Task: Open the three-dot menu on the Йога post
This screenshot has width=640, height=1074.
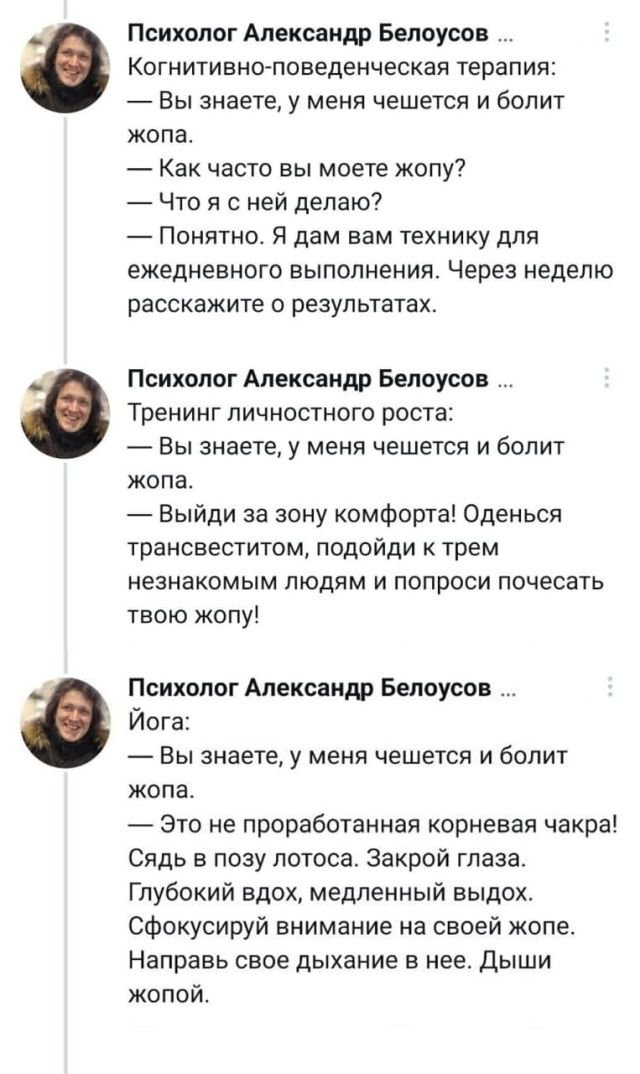Action: pos(609,685)
